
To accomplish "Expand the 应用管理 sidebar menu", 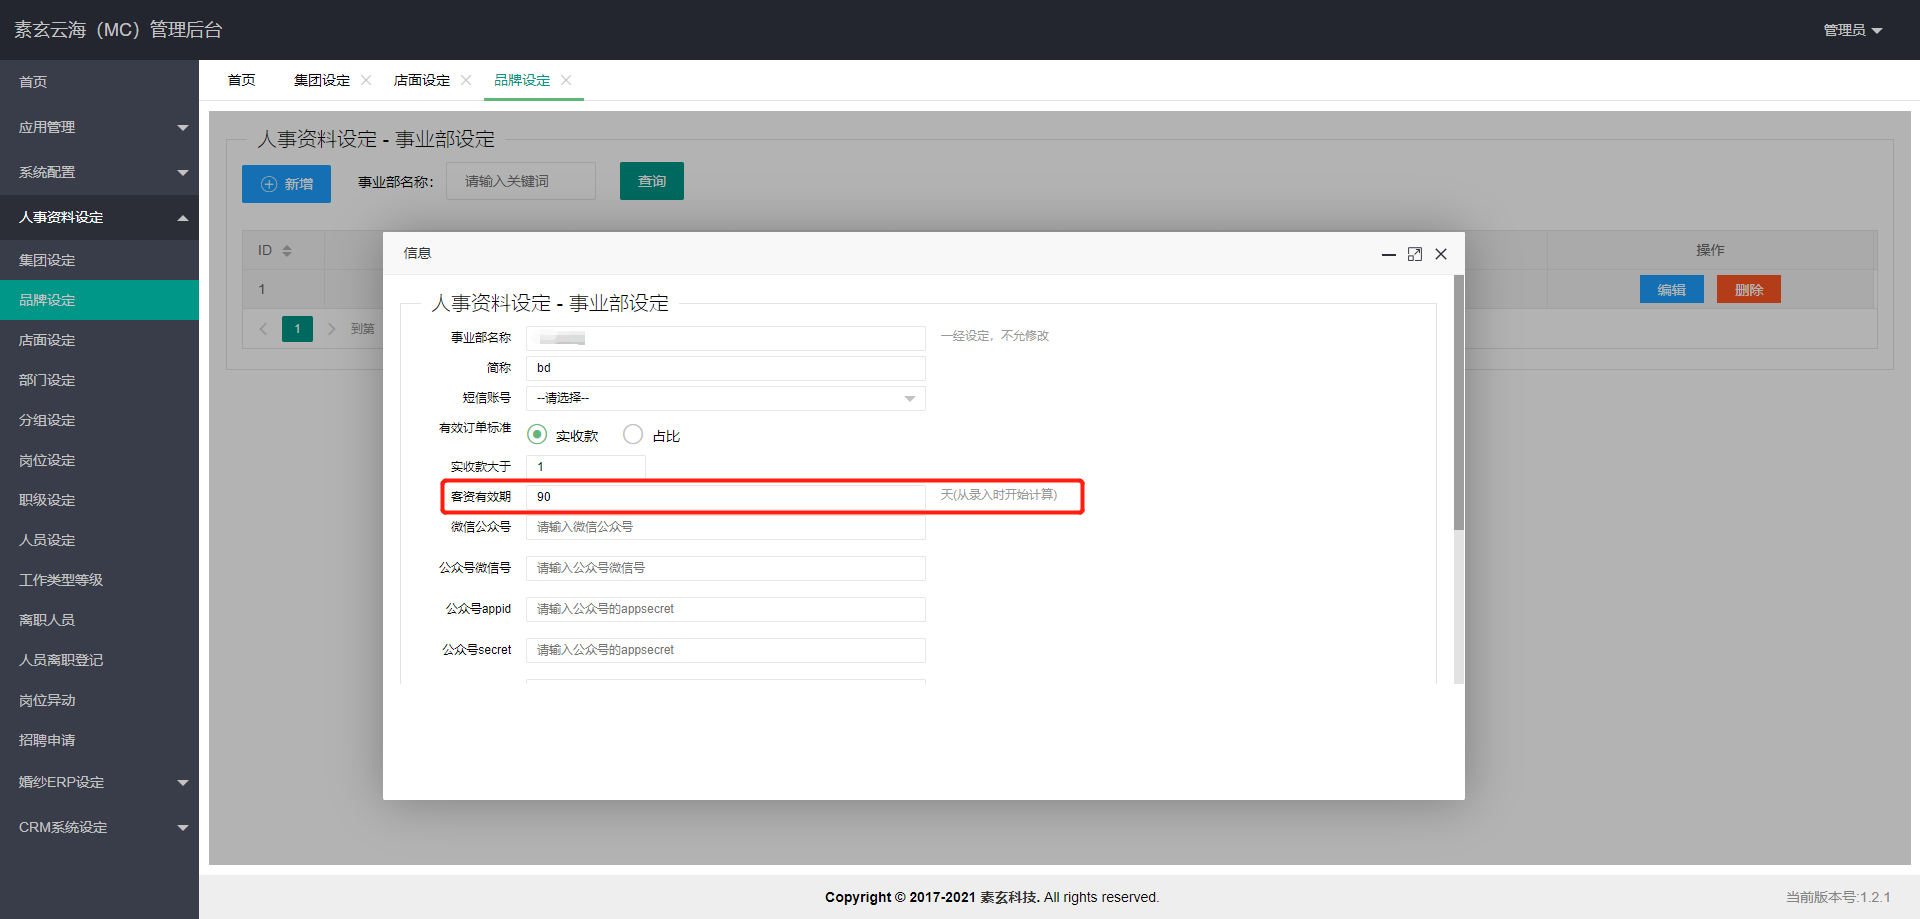I will [99, 127].
